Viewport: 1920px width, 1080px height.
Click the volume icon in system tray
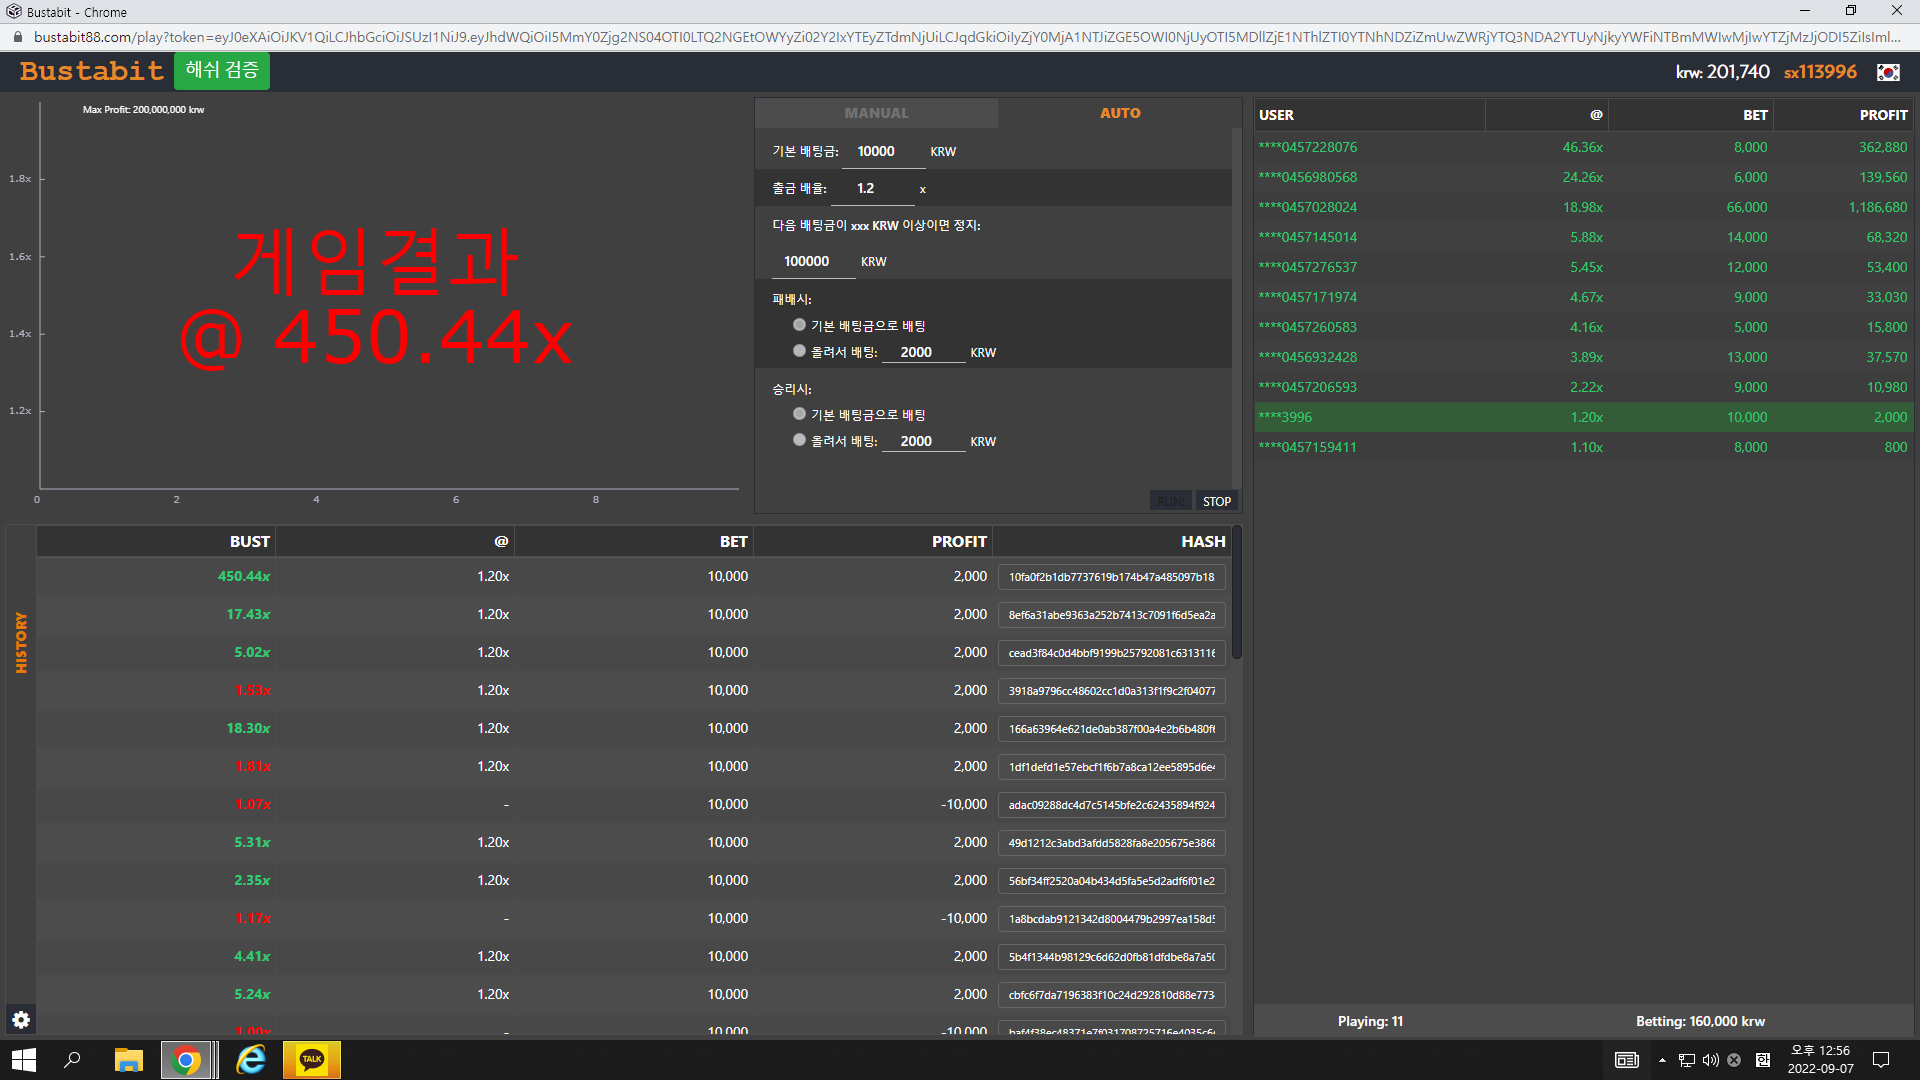tap(1711, 1060)
